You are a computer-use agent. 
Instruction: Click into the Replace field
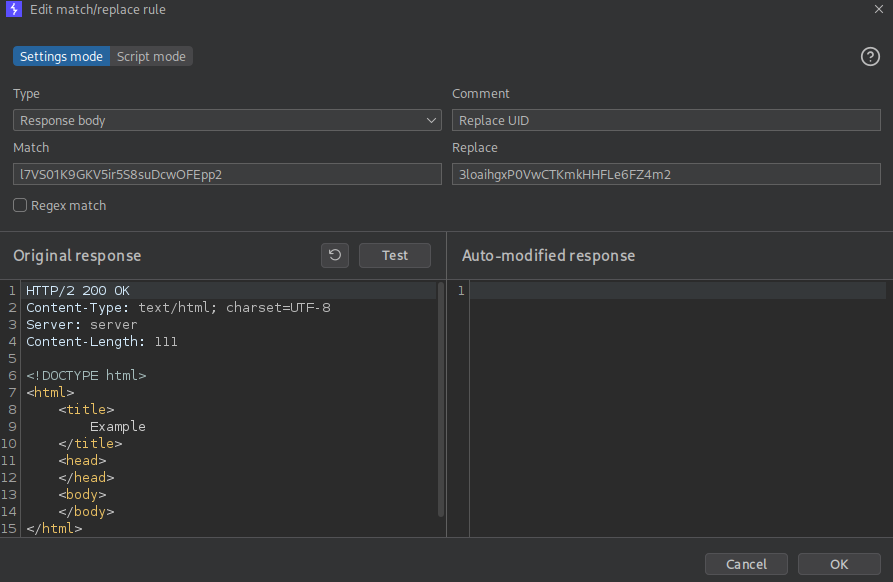click(x=666, y=174)
